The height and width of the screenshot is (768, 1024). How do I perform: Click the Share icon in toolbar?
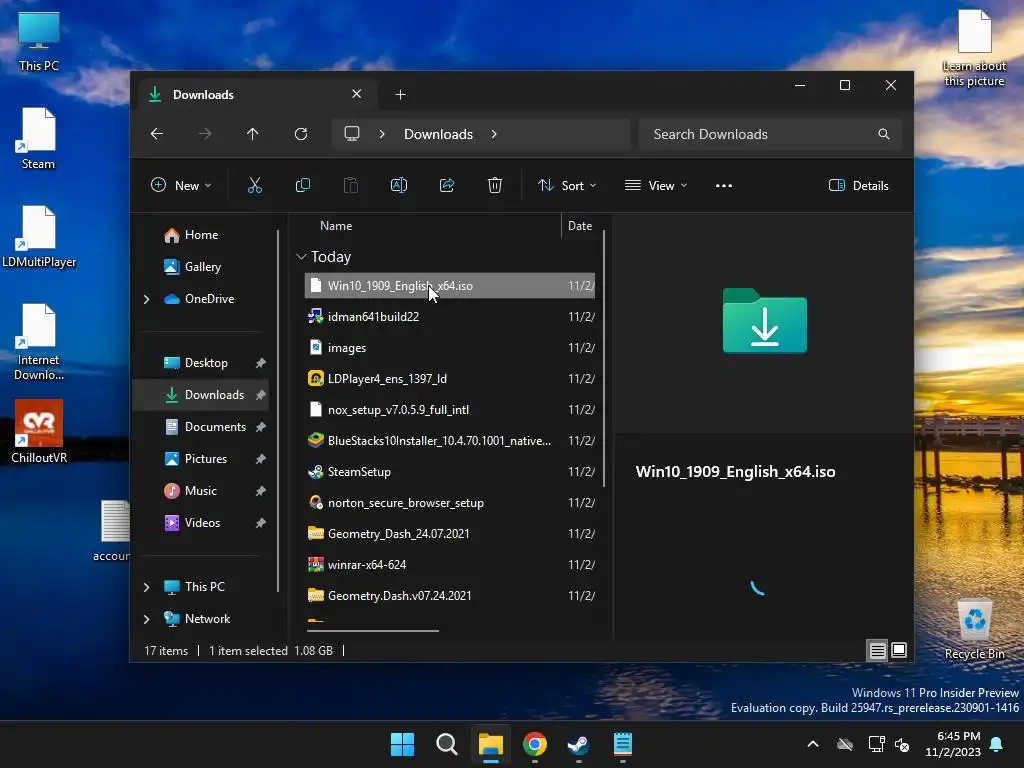[447, 185]
